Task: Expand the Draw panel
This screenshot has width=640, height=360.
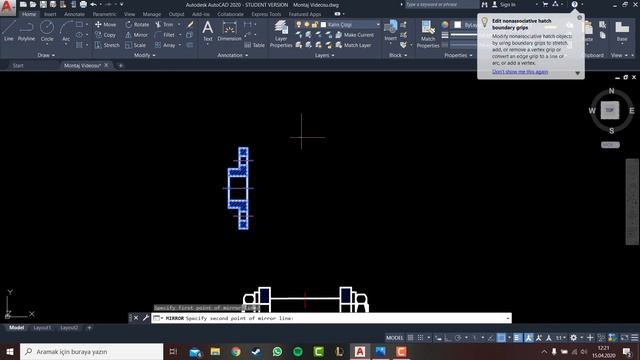Action: pyautogui.click(x=46, y=55)
